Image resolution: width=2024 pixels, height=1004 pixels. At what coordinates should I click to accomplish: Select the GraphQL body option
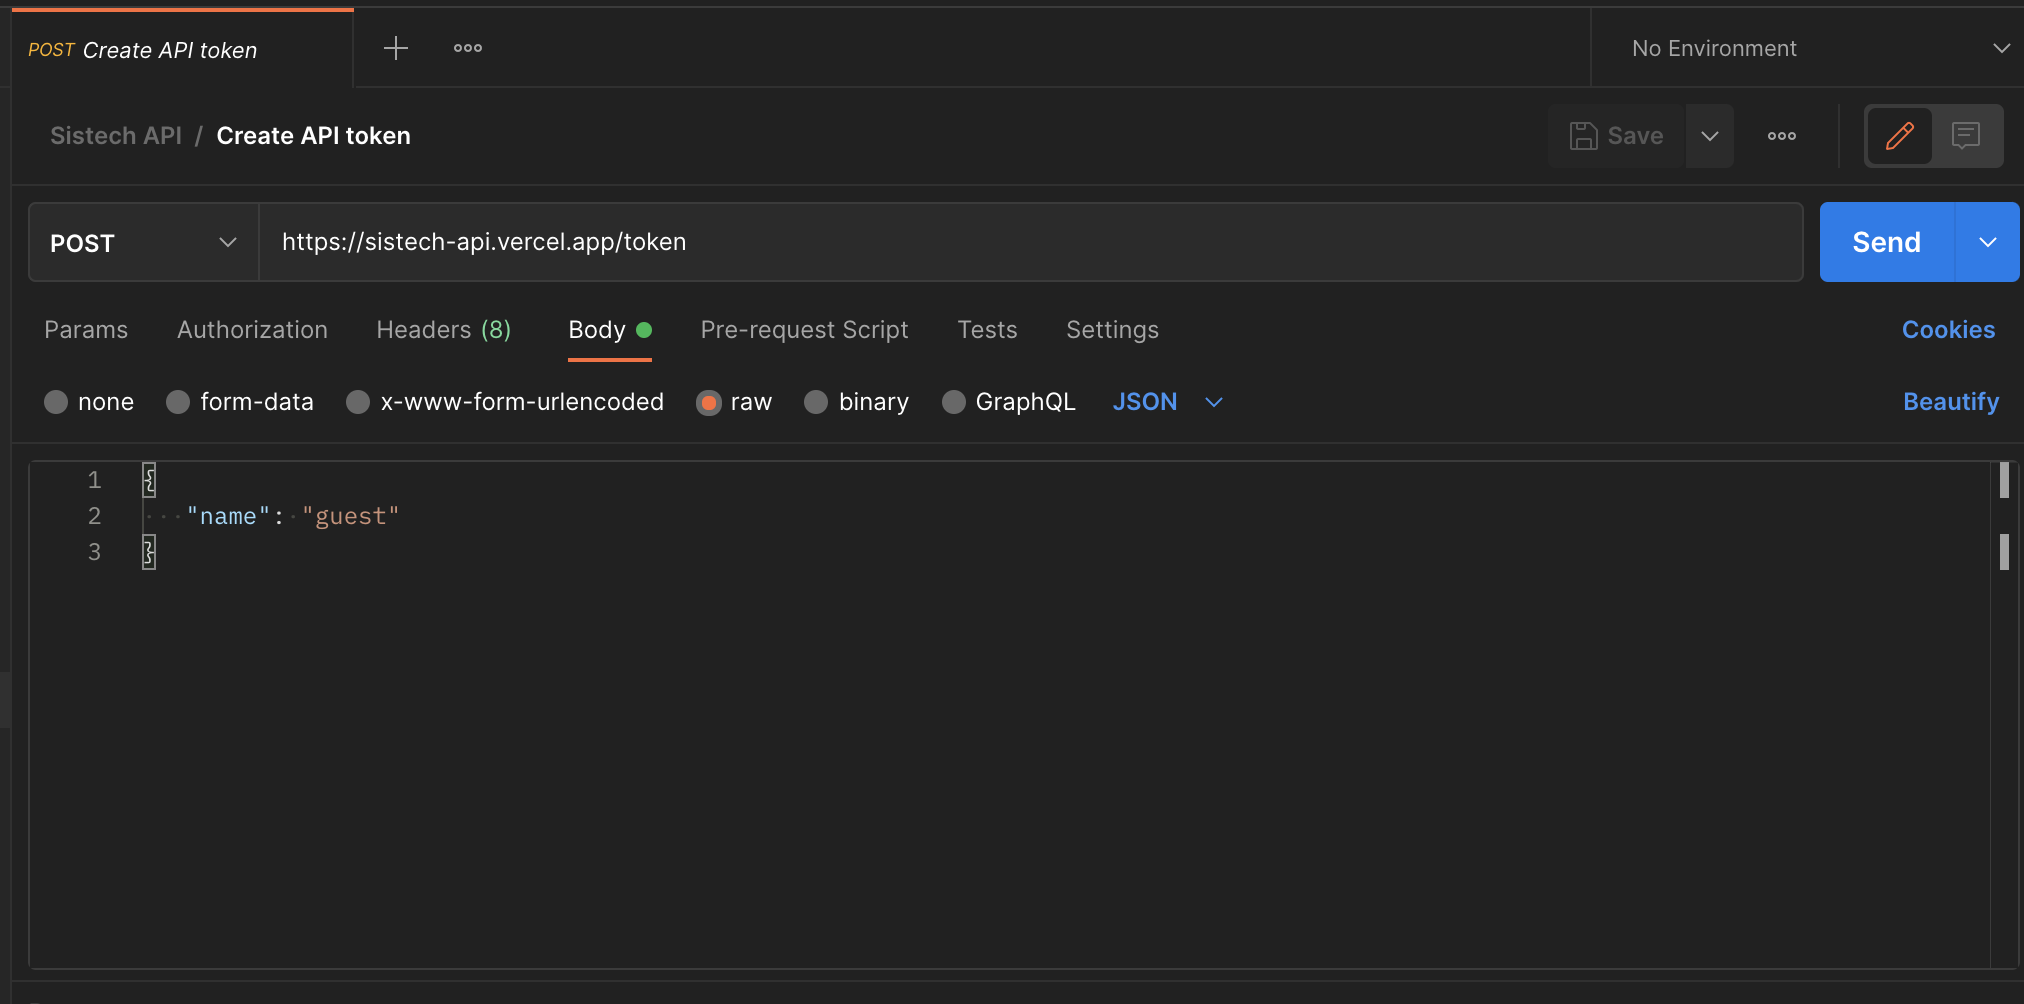coord(954,402)
